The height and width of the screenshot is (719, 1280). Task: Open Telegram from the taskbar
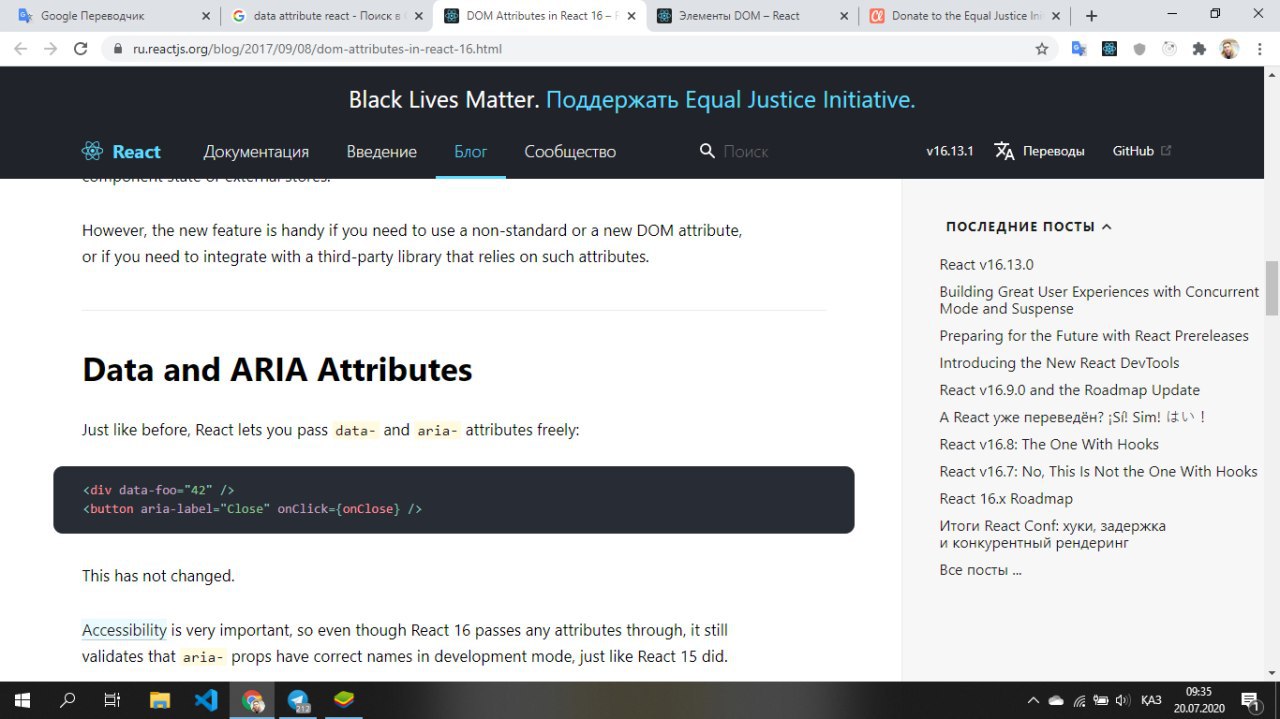299,700
